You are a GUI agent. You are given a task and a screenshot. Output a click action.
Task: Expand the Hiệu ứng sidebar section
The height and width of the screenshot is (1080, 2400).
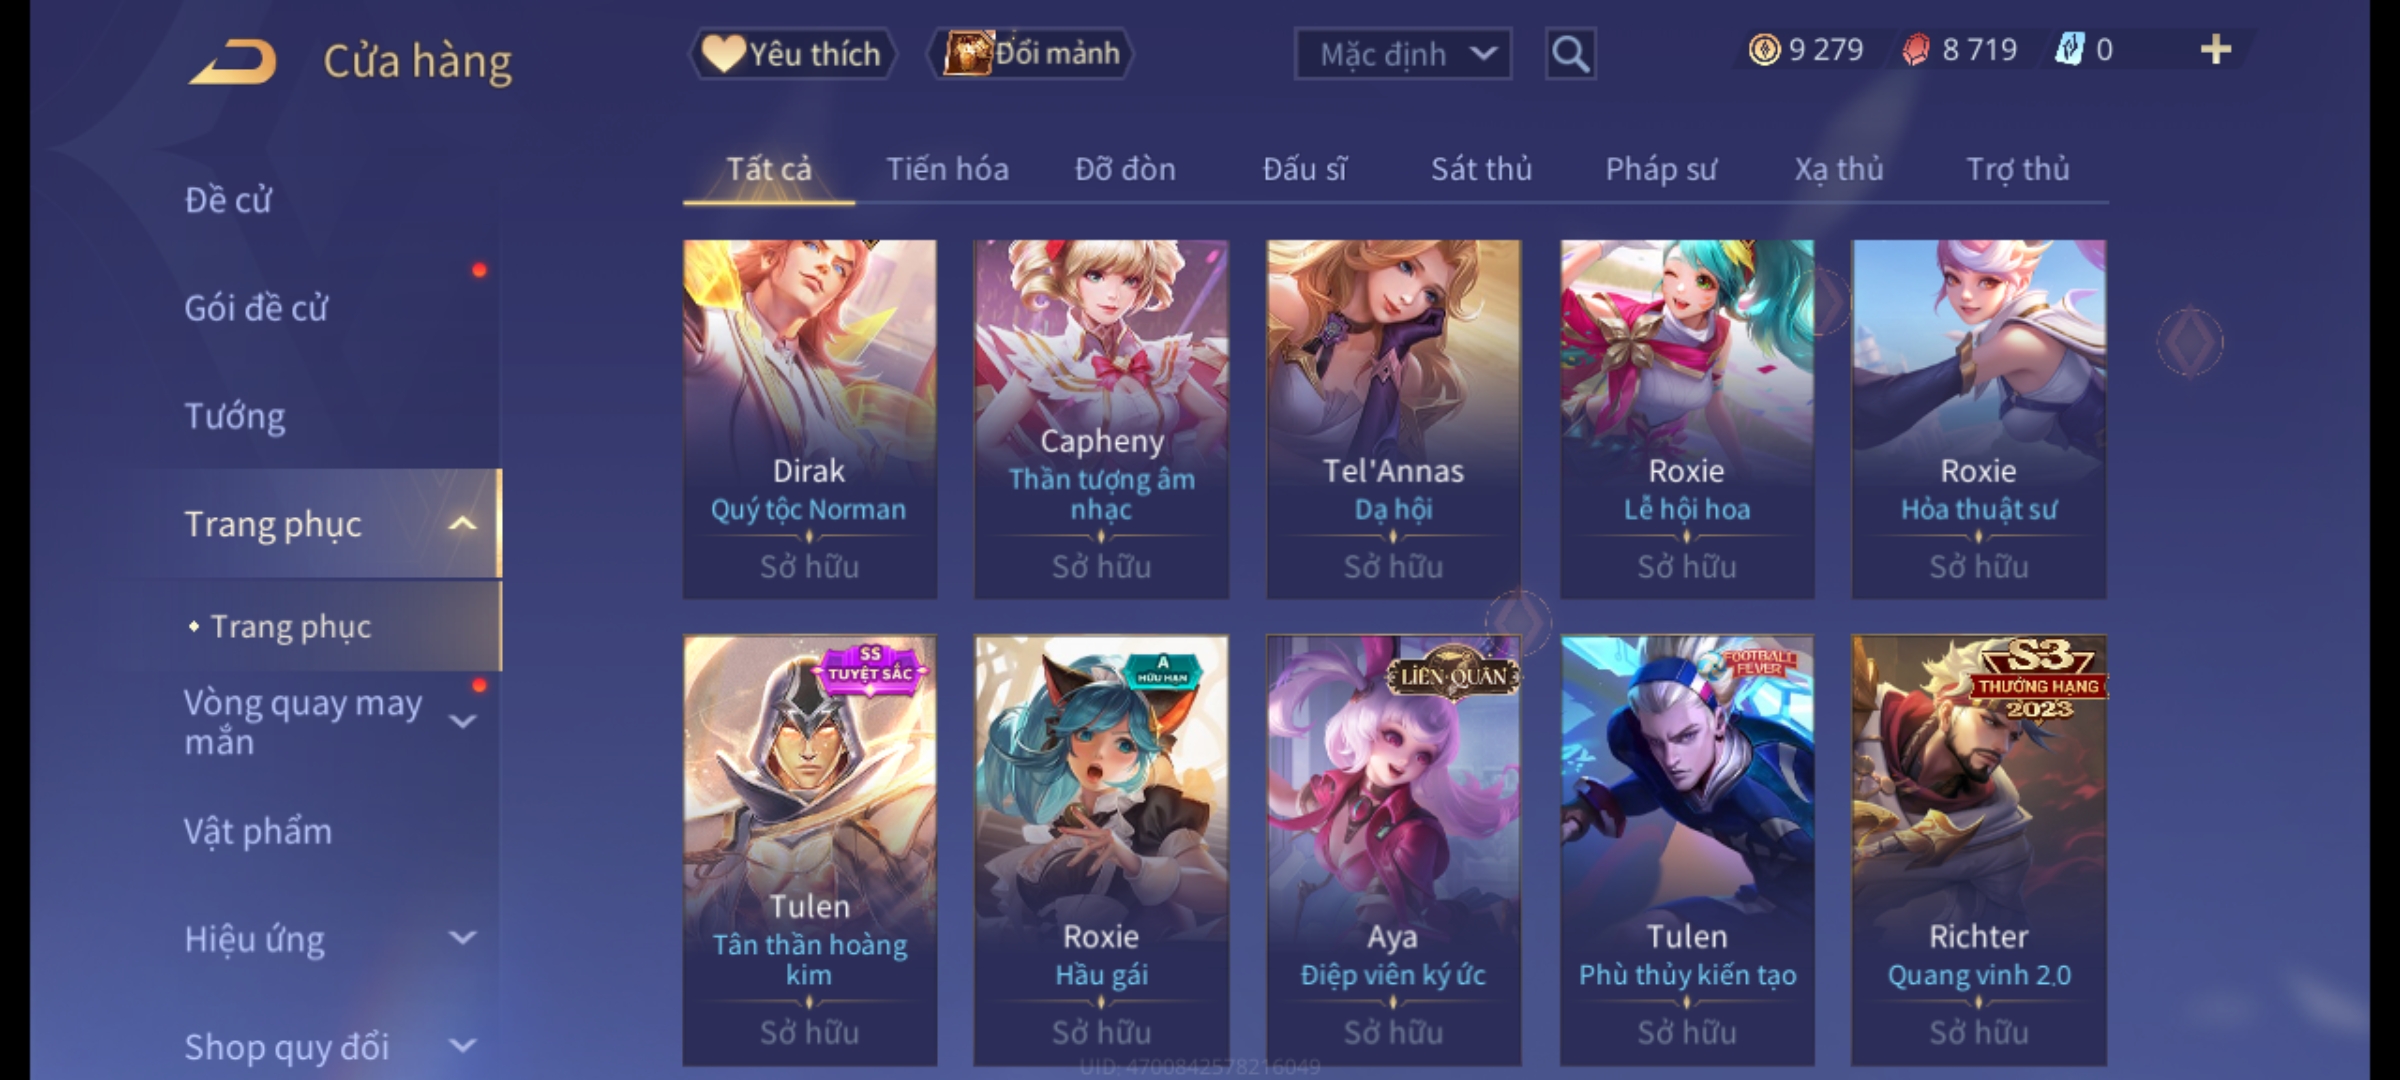click(x=462, y=938)
